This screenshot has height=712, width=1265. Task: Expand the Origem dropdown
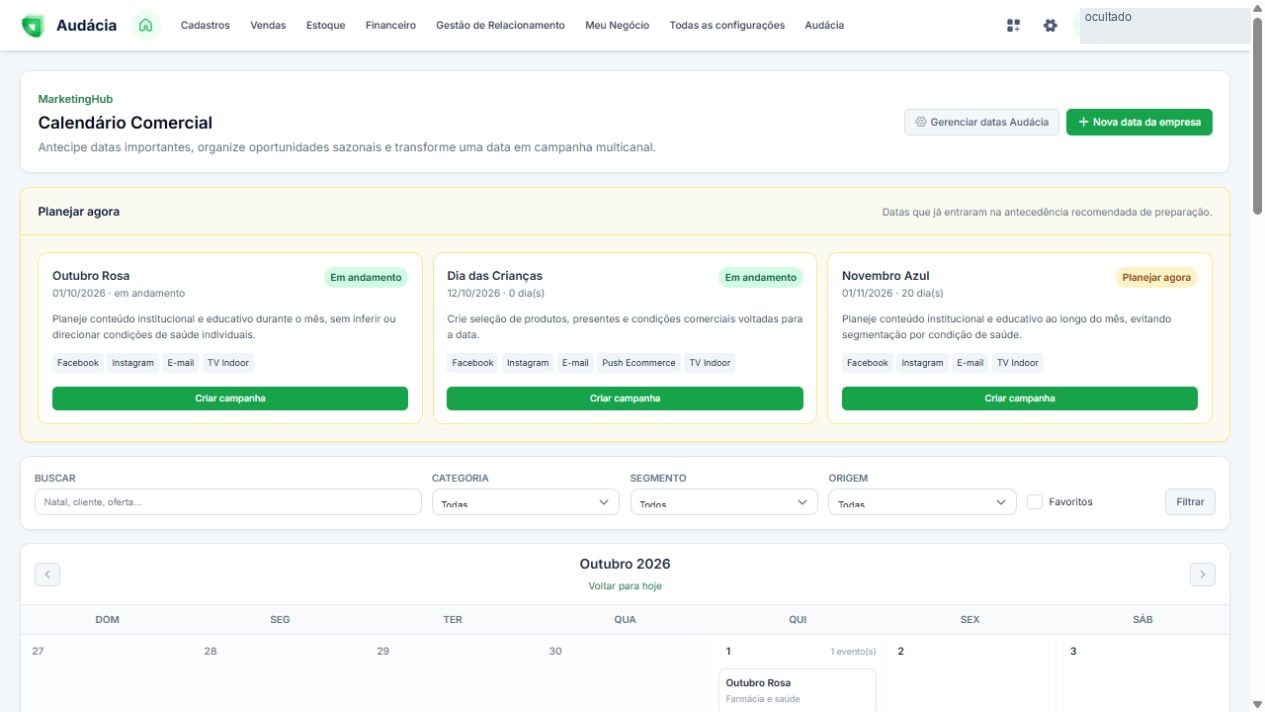[x=922, y=502]
